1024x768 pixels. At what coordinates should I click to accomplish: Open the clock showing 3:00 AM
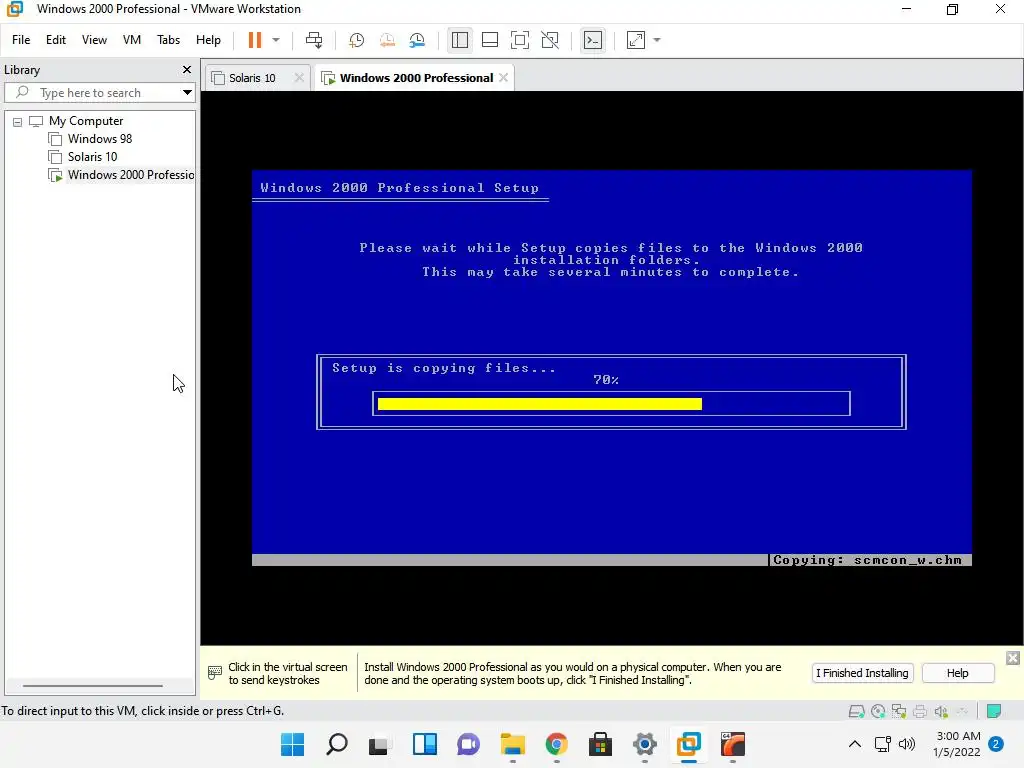[x=957, y=744]
